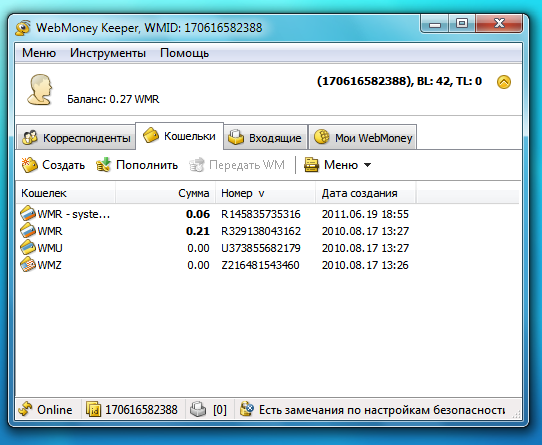Screen dimensions: 542x445
Task: Open the Помощь menu
Action: [x=184, y=53]
